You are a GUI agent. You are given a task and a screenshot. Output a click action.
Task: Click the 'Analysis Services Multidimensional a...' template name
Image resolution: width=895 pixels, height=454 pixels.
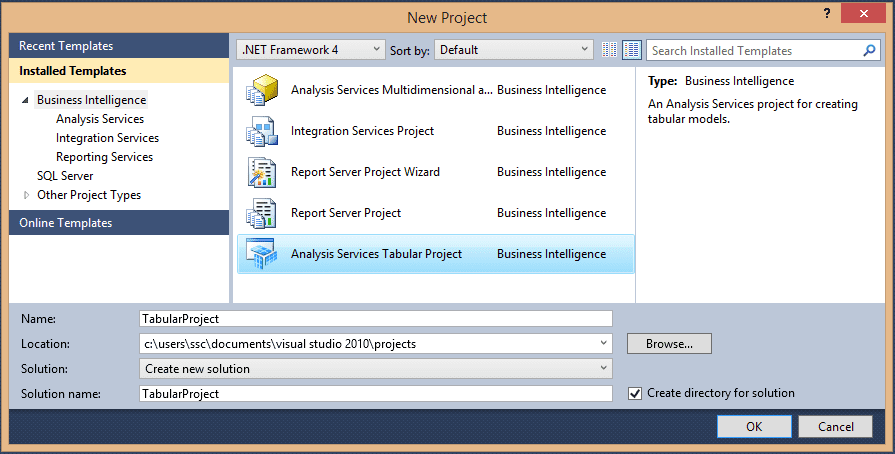(x=392, y=90)
